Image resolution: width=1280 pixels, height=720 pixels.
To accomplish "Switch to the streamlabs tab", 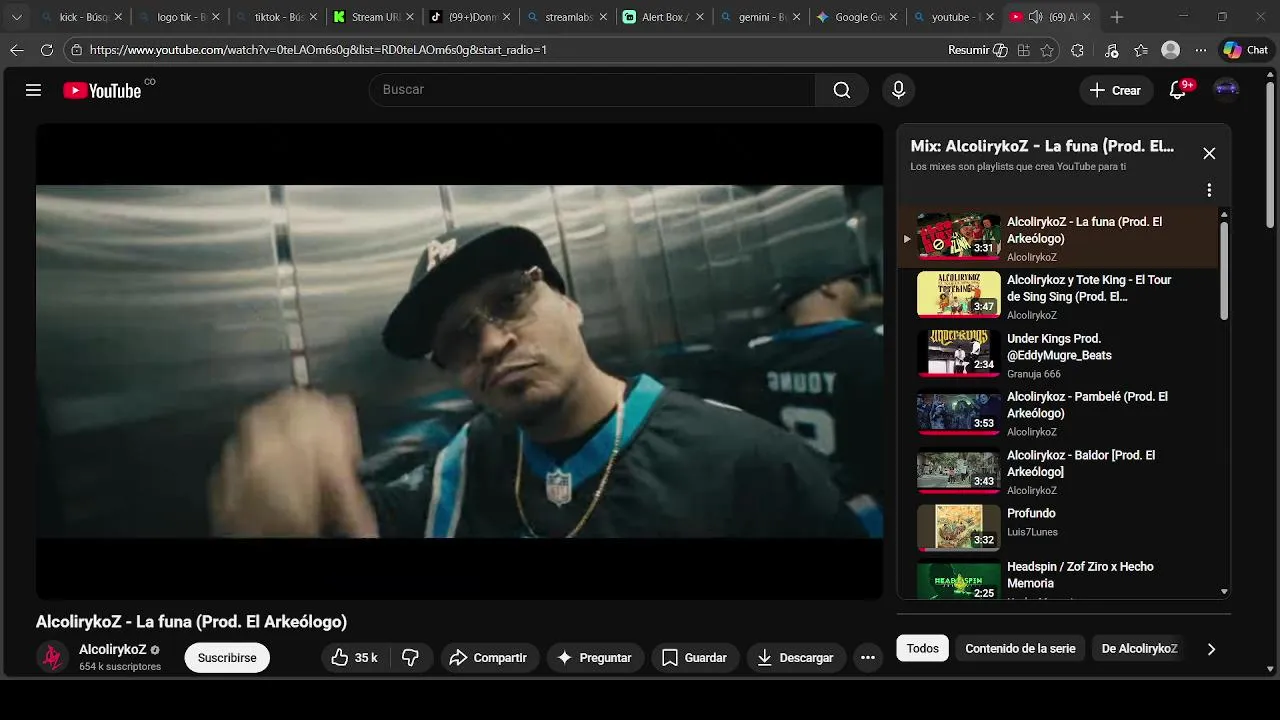I will pyautogui.click(x=566, y=17).
